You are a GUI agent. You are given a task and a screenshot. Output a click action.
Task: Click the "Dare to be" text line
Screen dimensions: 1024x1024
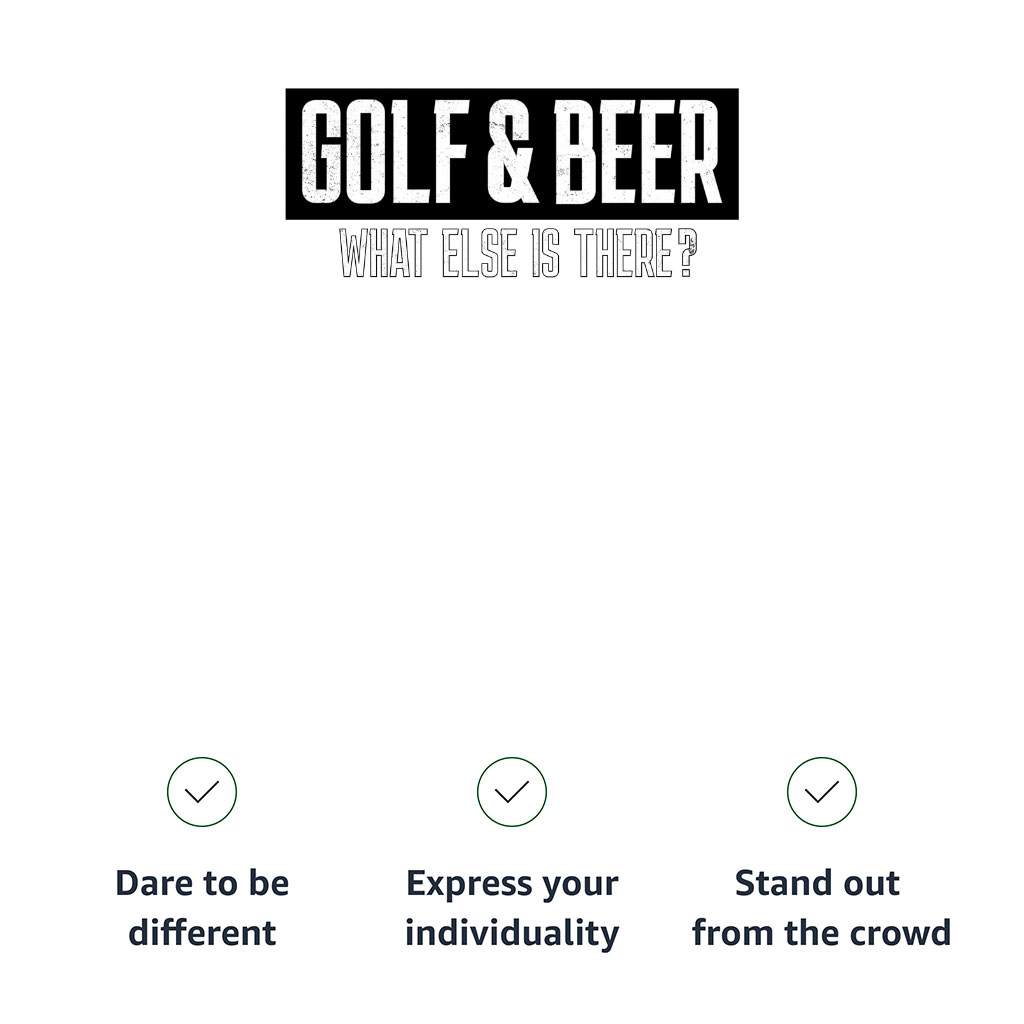point(202,884)
